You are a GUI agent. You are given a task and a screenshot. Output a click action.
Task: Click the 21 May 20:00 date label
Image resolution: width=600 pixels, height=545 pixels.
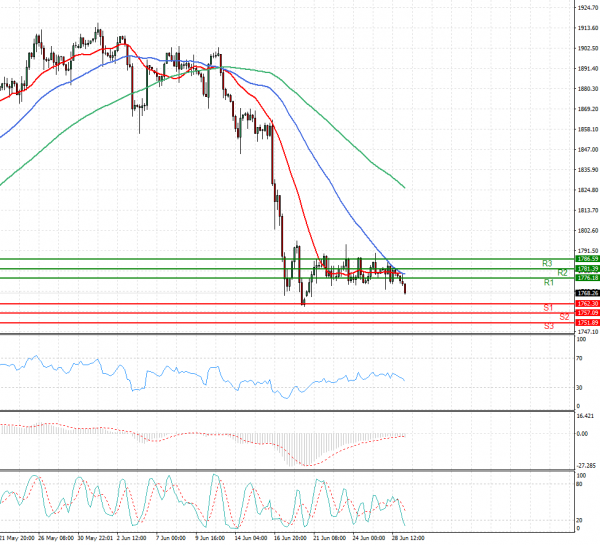click(17, 538)
